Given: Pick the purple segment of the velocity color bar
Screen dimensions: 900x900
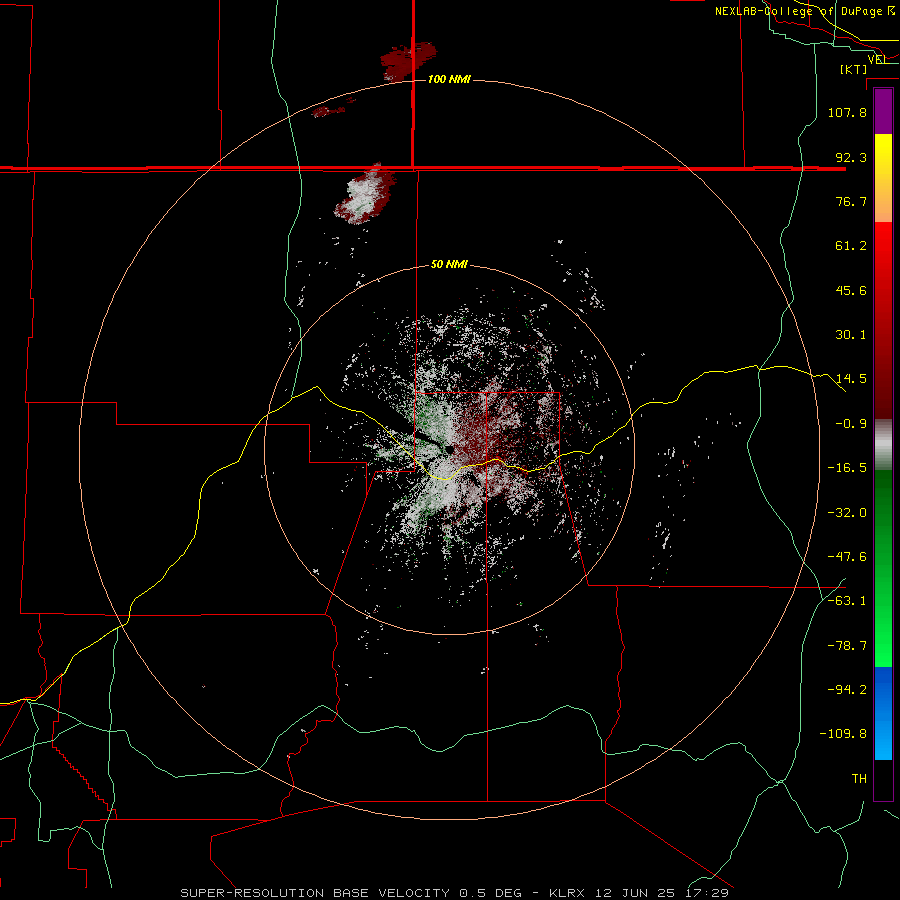Looking at the screenshot, I should pyautogui.click(x=883, y=111).
